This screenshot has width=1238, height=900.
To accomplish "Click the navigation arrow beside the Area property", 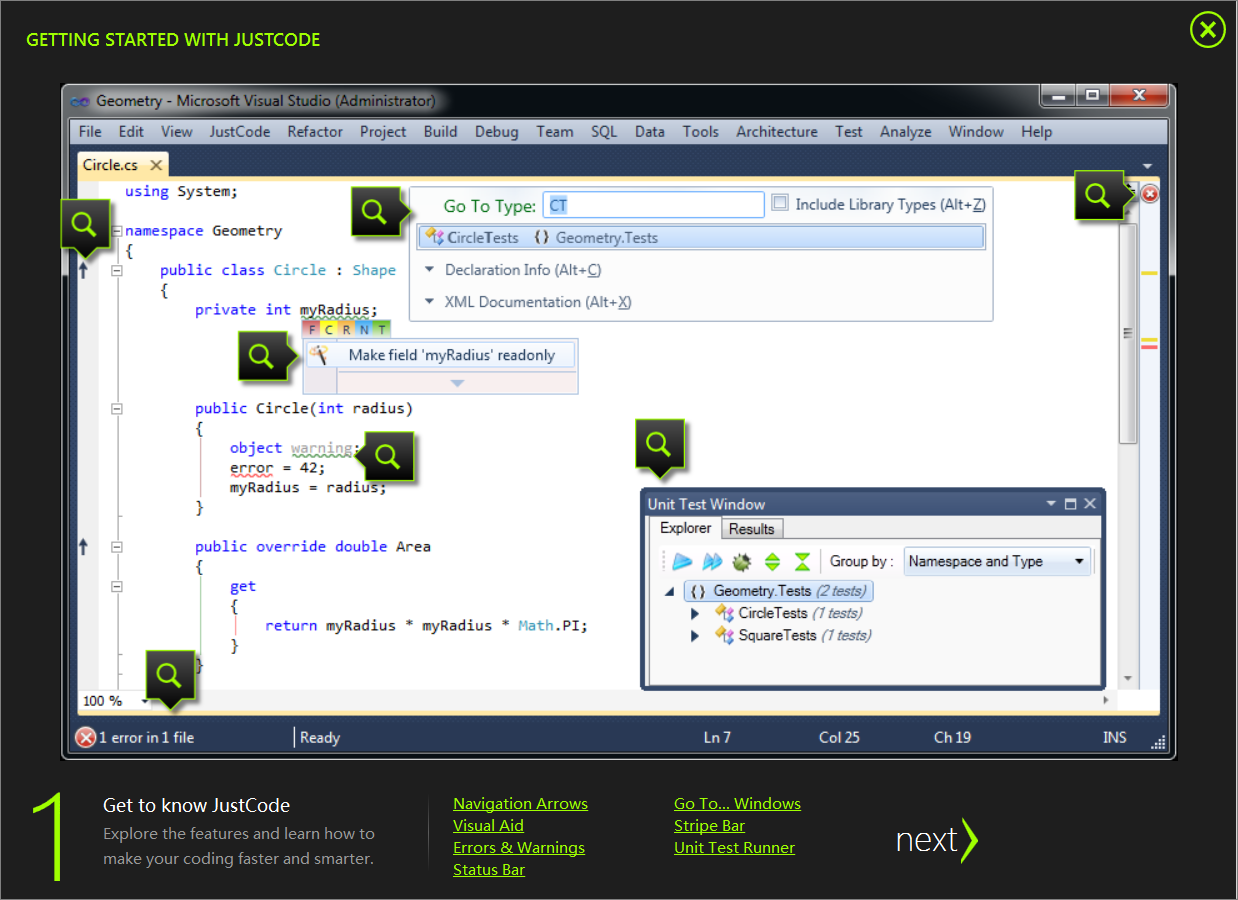I will [84, 546].
